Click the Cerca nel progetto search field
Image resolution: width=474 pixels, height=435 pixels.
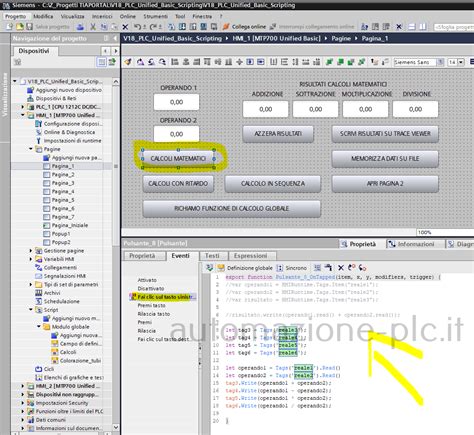click(454, 27)
